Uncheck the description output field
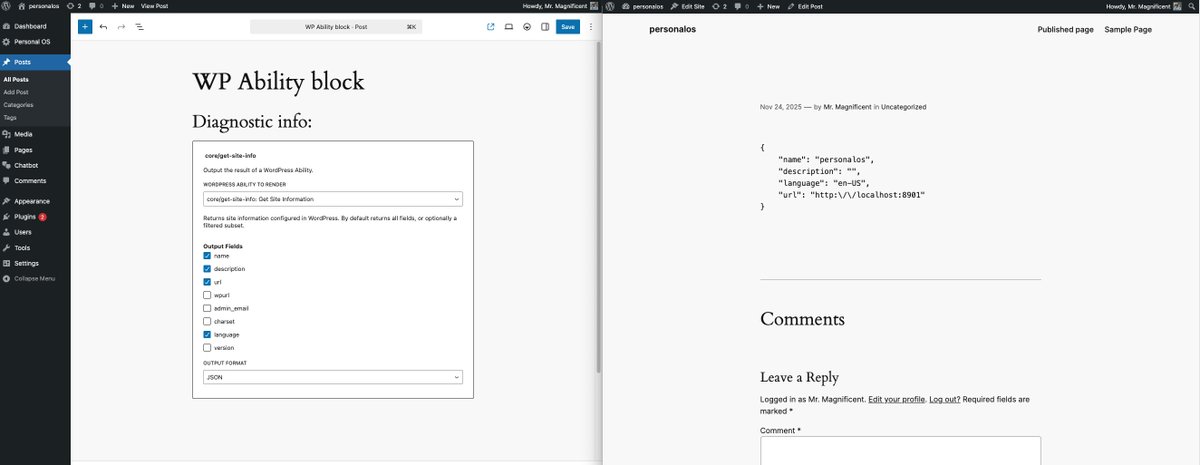Screen dimensions: 1200x465 click(x=207, y=269)
